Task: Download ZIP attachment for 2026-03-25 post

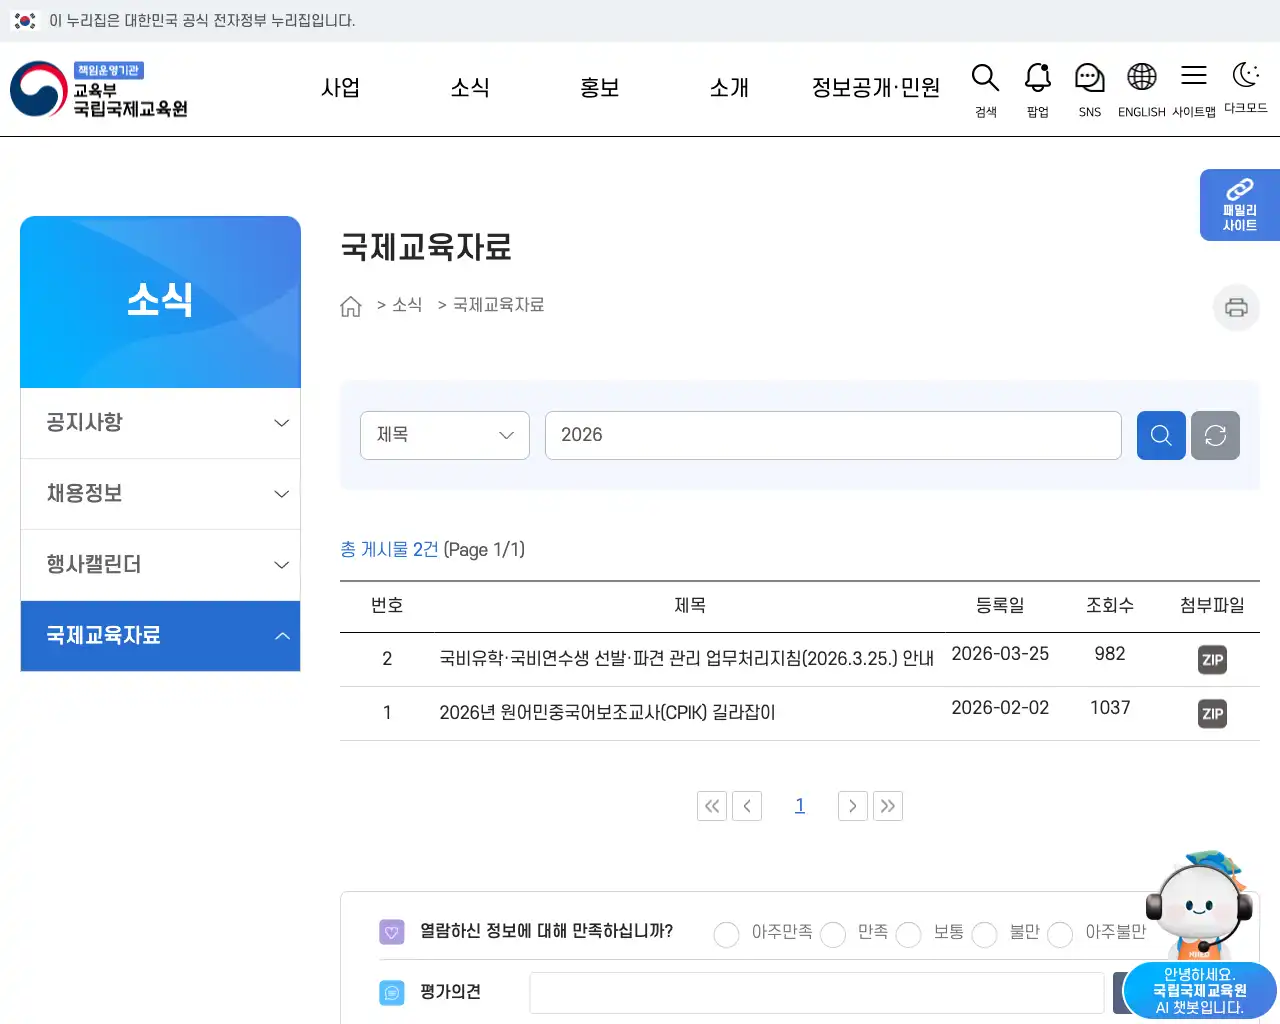Action: [1212, 659]
